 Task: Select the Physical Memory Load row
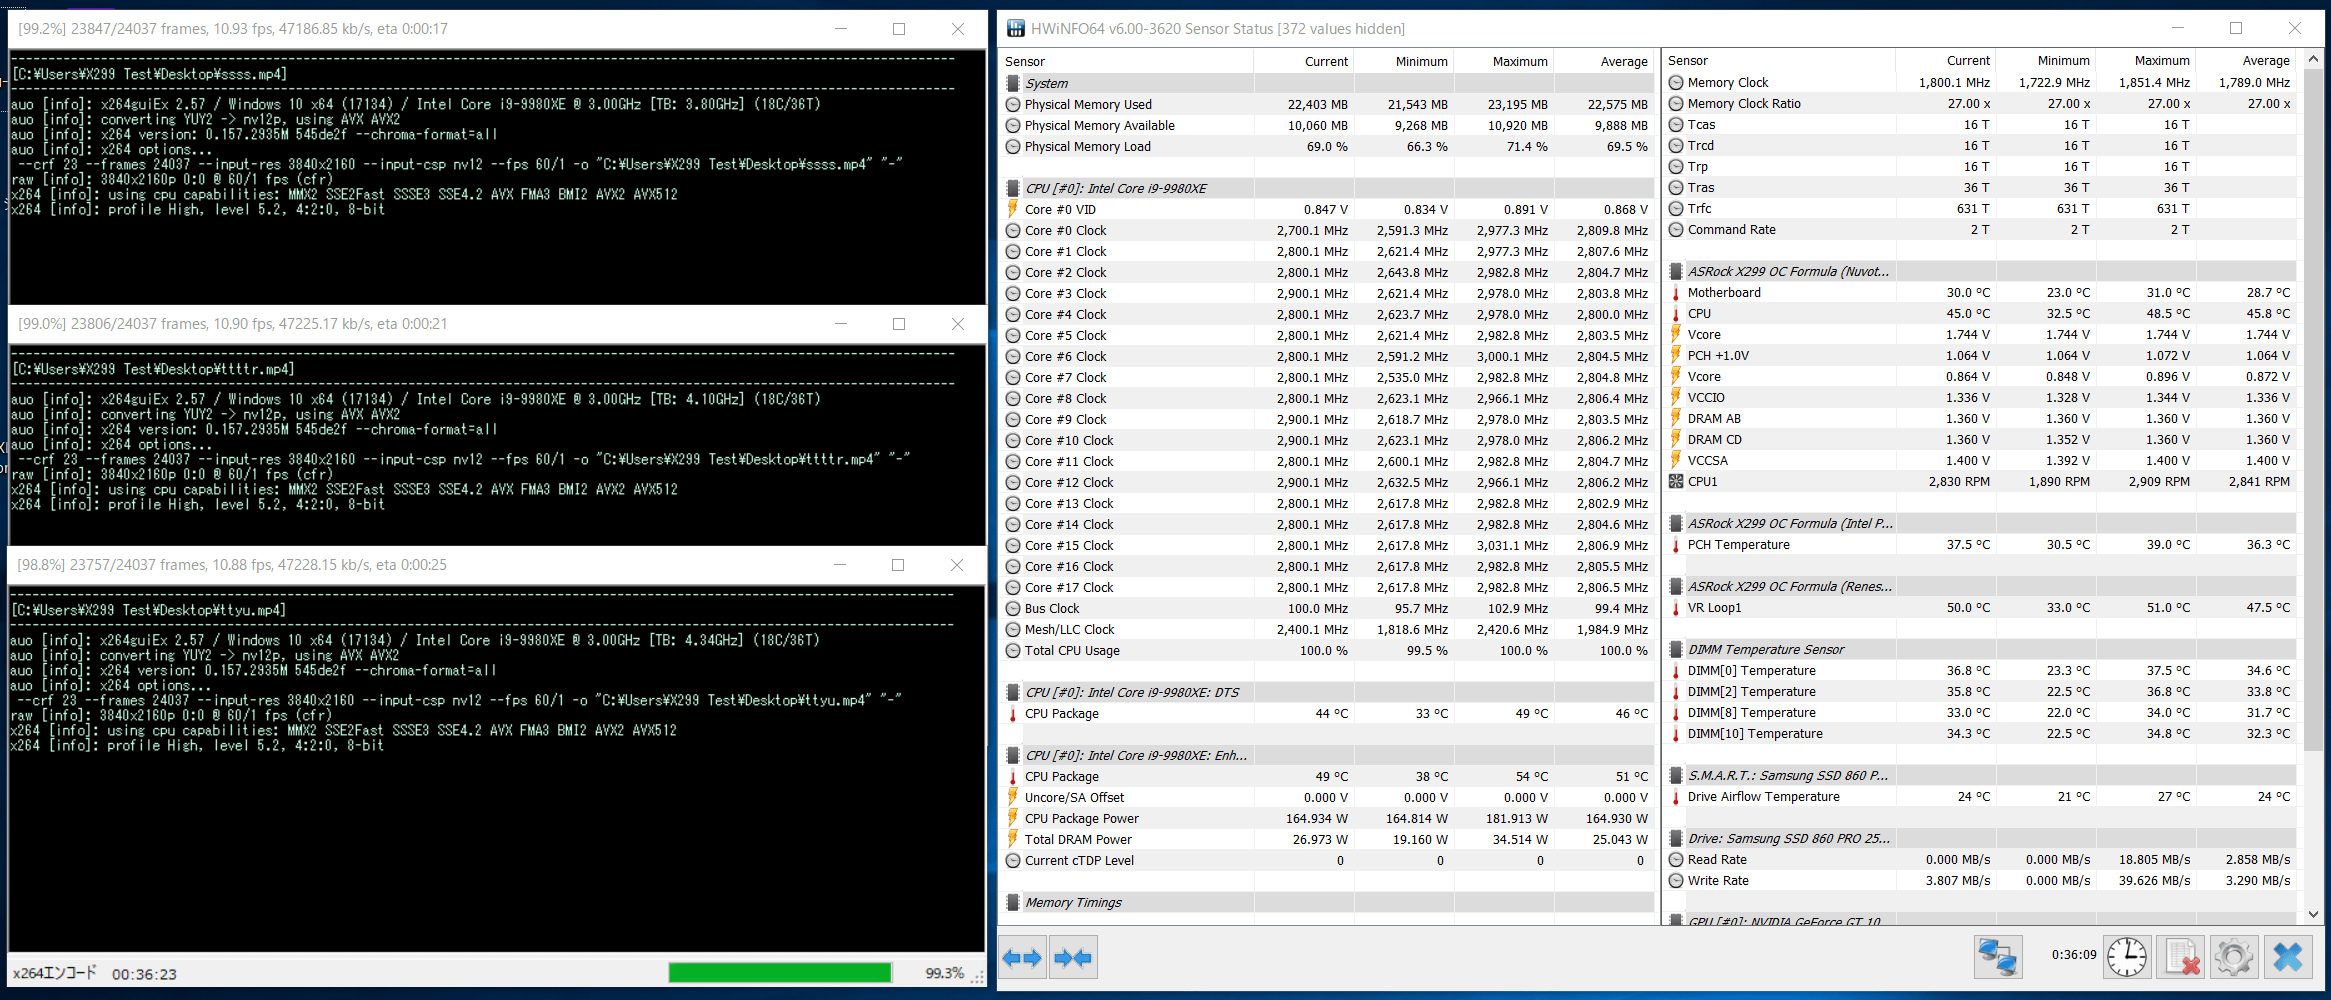1327,146
